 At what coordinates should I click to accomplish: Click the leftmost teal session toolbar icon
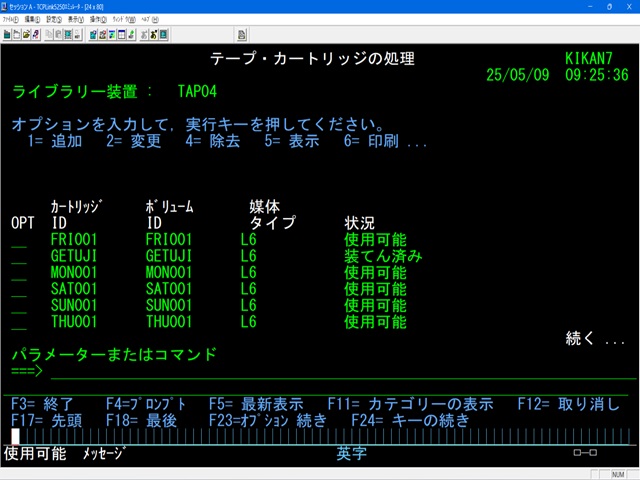click(x=7, y=35)
